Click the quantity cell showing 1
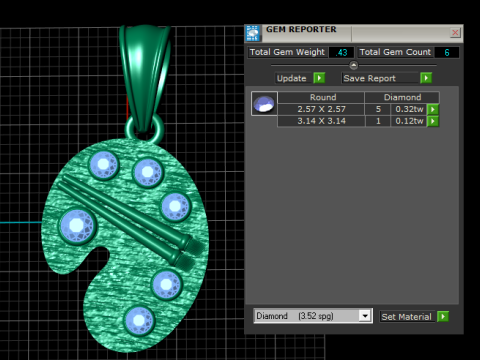Image resolution: width=480 pixels, height=360 pixels. coord(378,121)
